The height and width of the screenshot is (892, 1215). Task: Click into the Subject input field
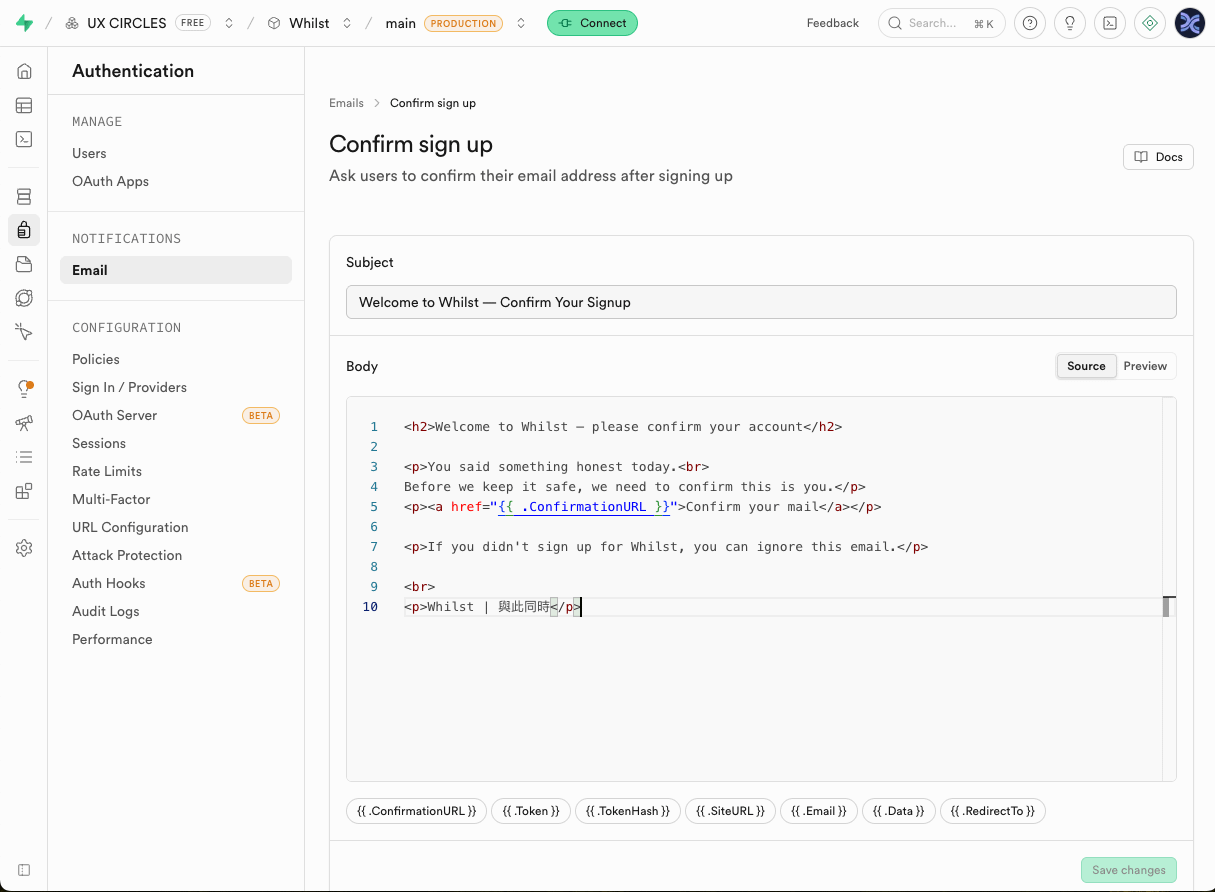(x=761, y=302)
